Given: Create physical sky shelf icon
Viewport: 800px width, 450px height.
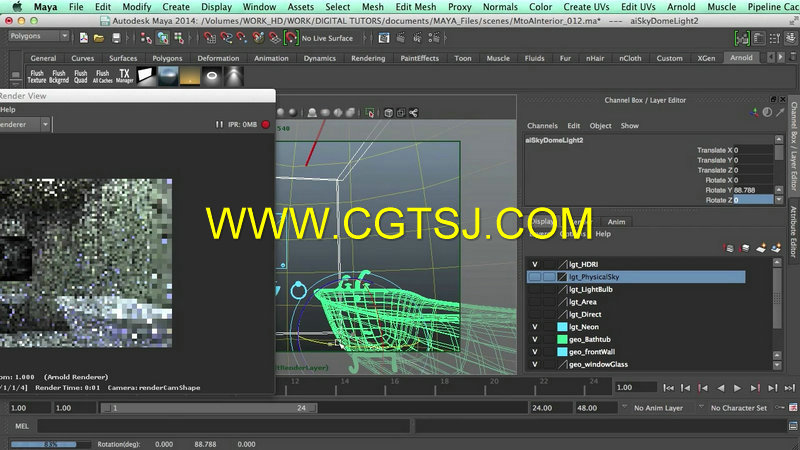Looking at the screenshot, I should [x=190, y=77].
